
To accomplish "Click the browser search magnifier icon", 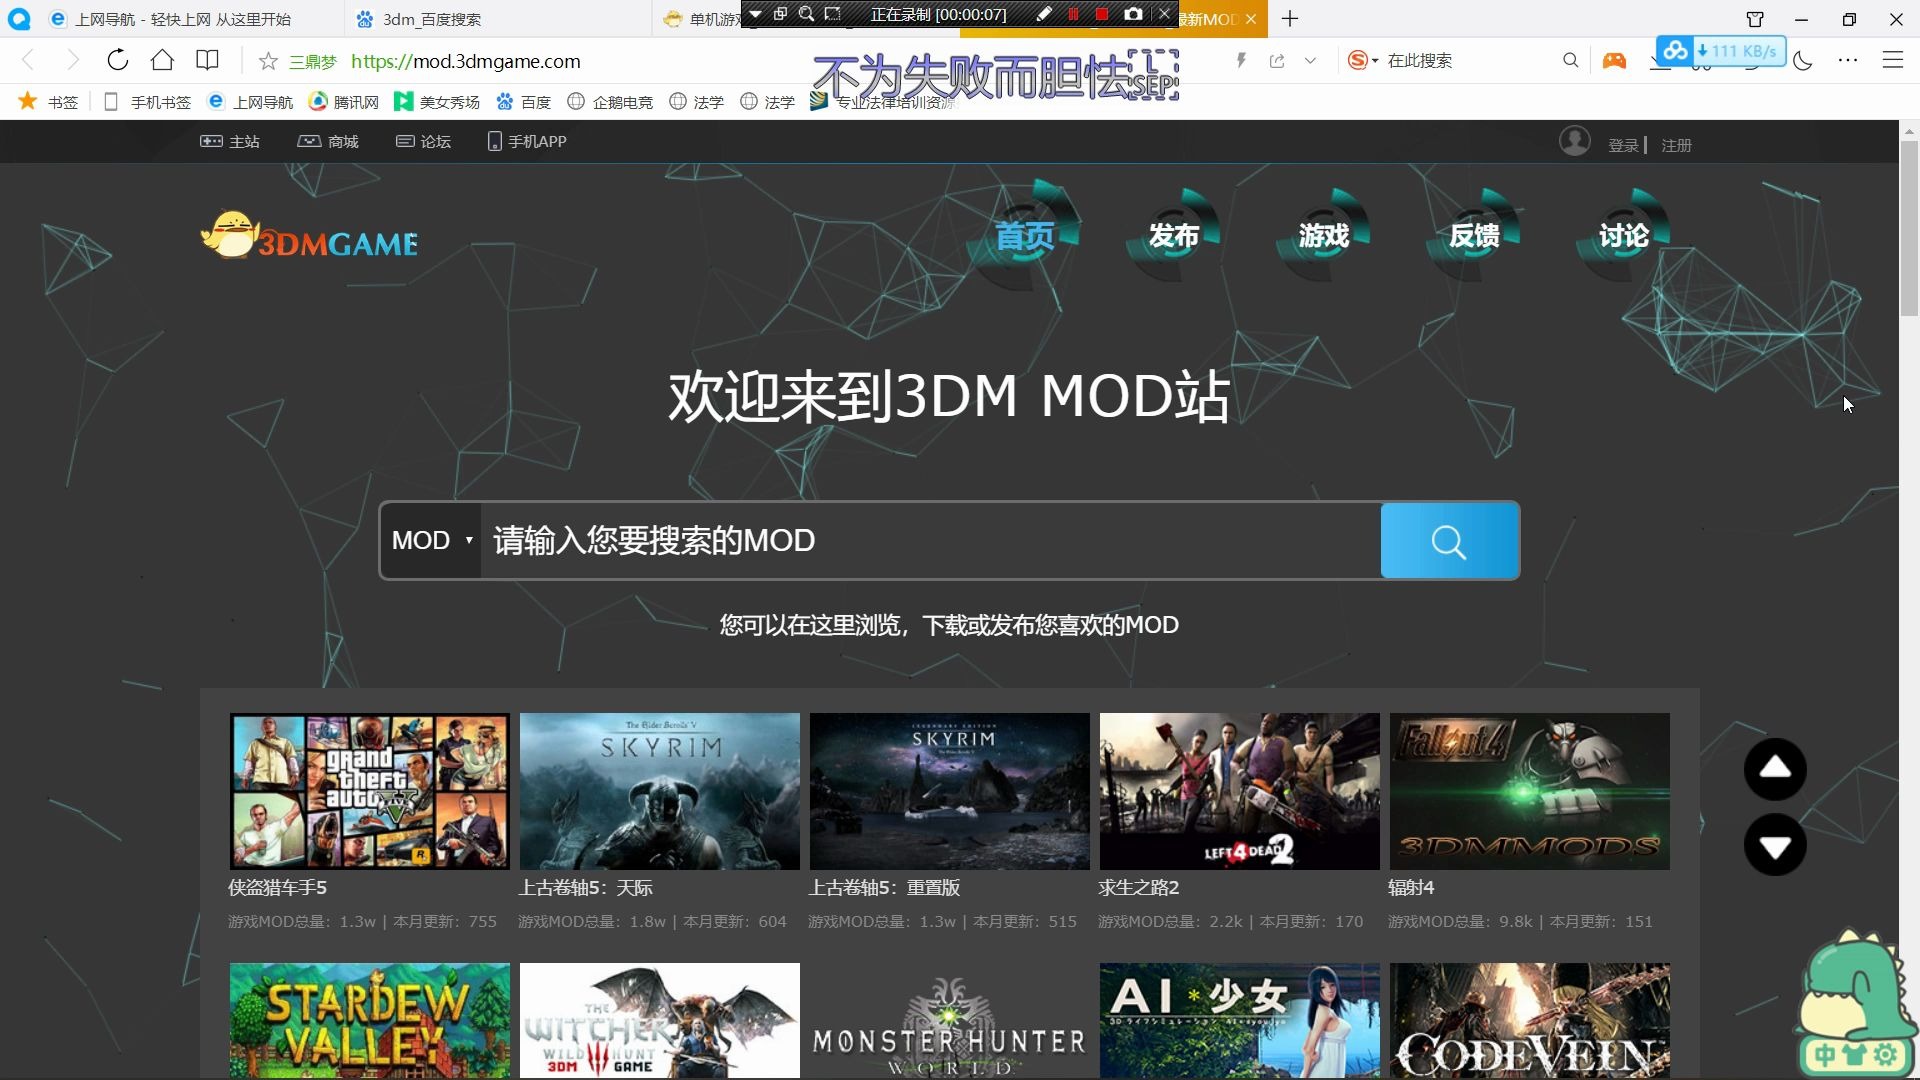I will click(1570, 60).
